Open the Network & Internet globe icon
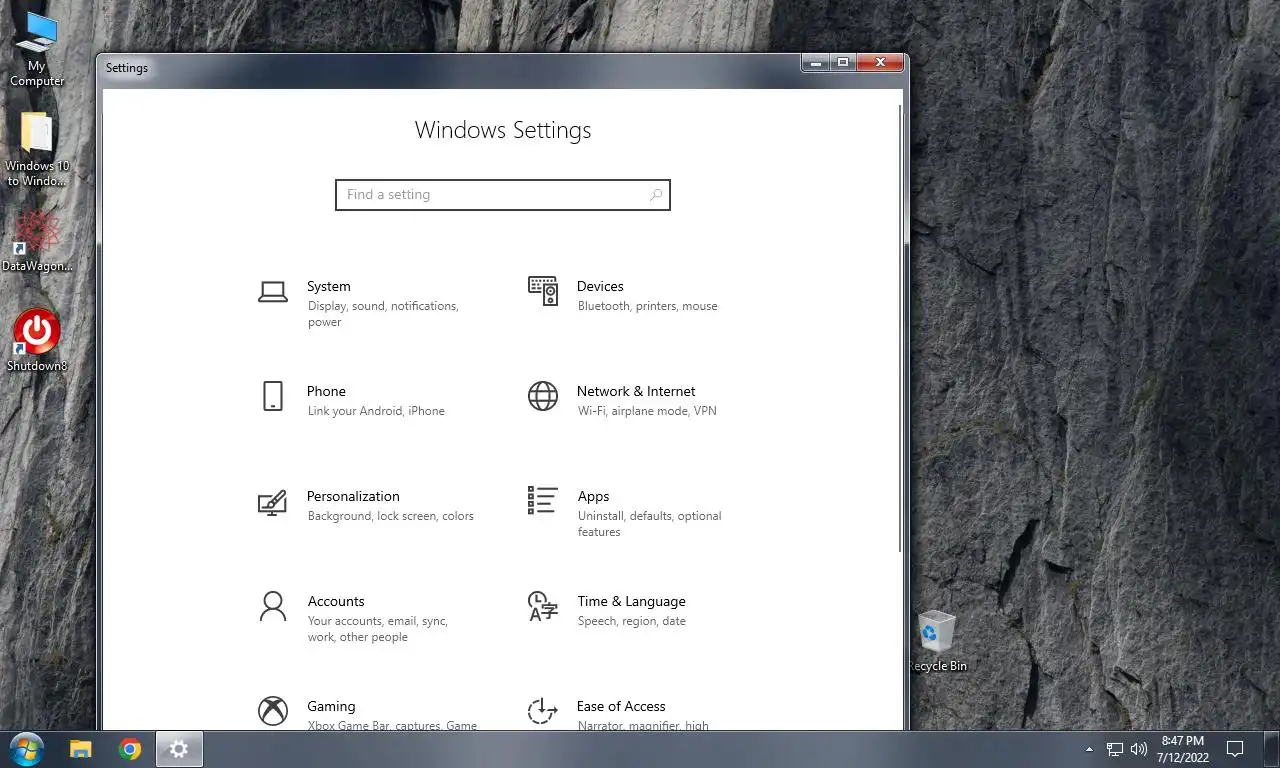The image size is (1280, 768). pyautogui.click(x=543, y=396)
